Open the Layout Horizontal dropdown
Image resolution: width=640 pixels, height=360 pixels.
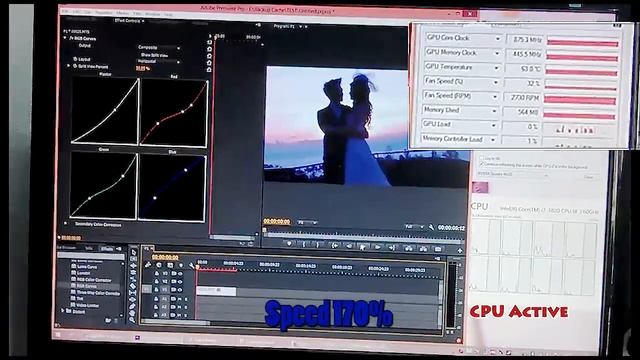(158, 62)
